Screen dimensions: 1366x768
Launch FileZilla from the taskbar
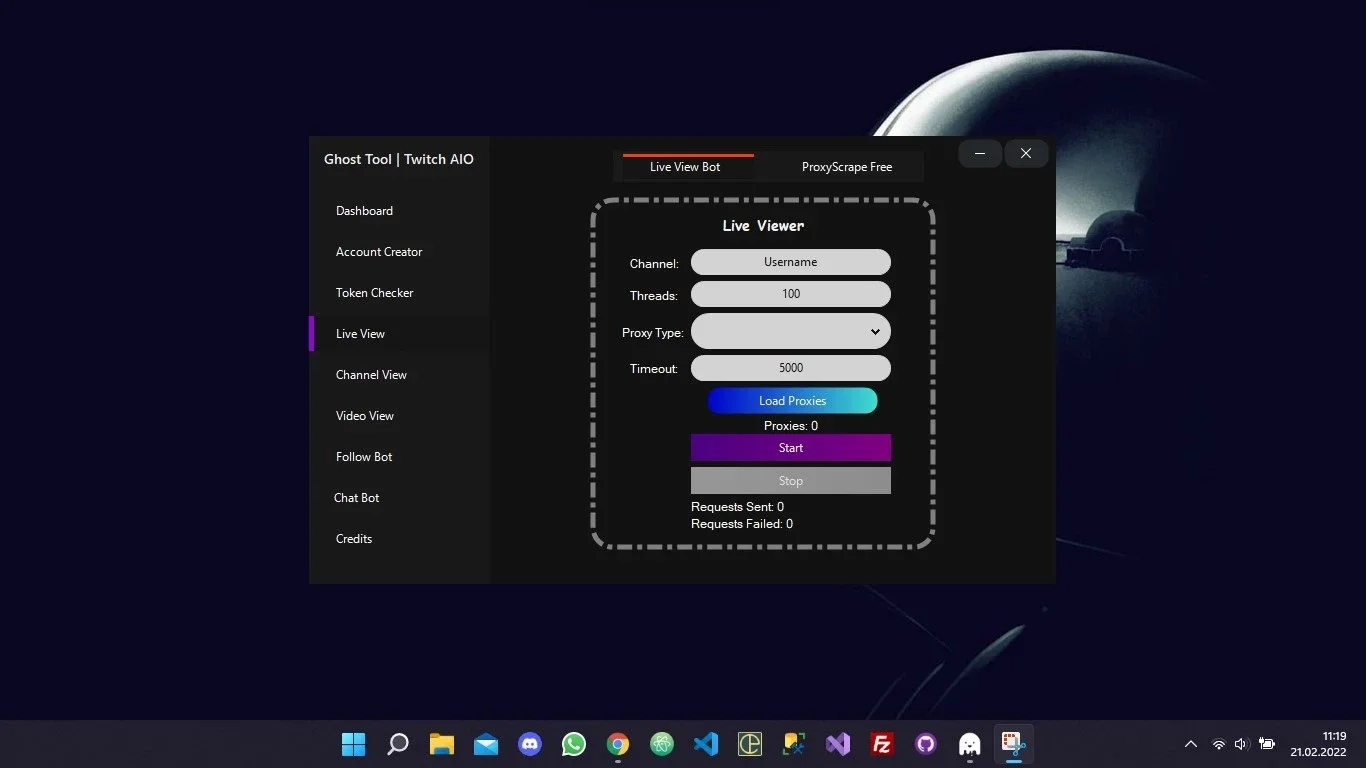[882, 744]
